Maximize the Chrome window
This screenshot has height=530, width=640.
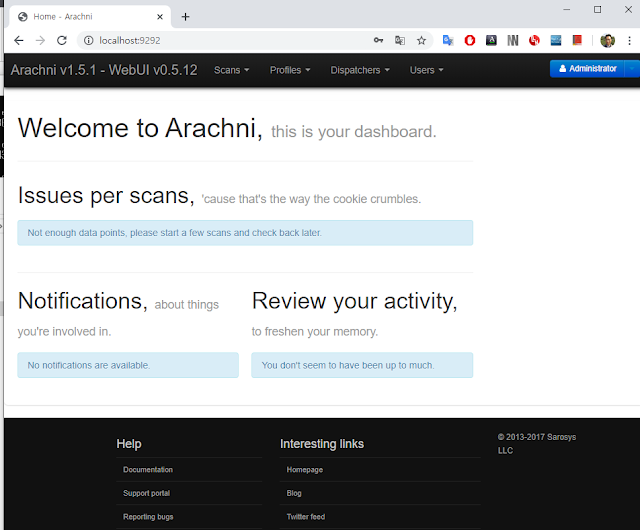598,9
